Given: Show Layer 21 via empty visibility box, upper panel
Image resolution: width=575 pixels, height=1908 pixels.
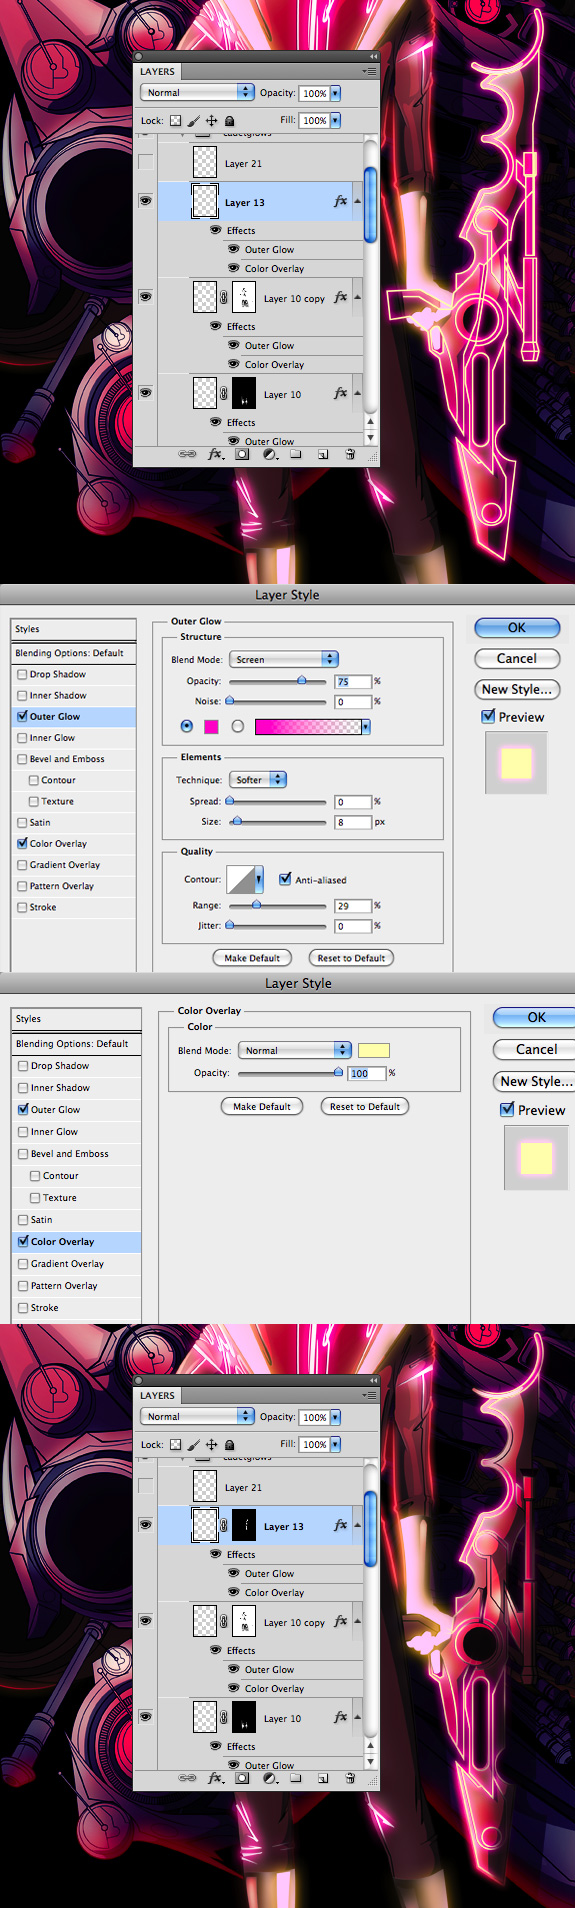Looking at the screenshot, I should 145,162.
